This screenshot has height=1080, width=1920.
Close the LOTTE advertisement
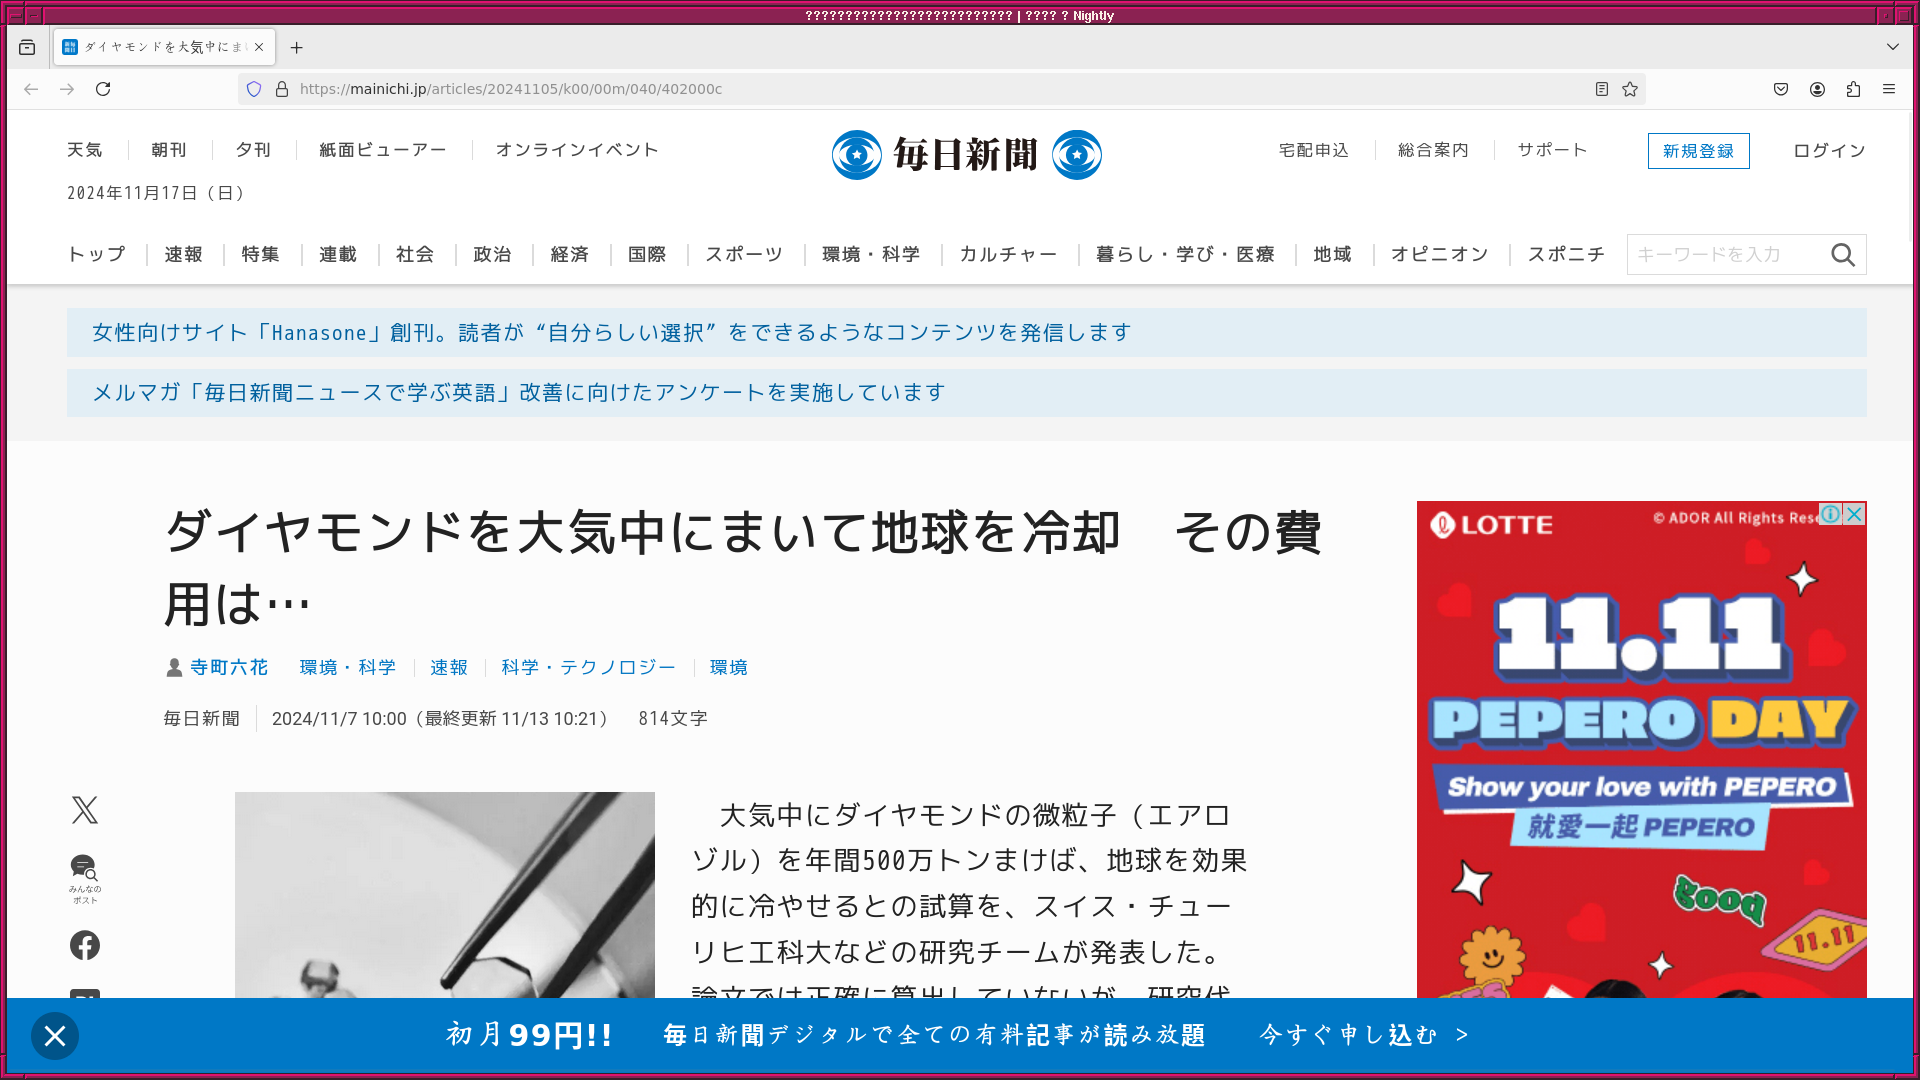(1854, 514)
